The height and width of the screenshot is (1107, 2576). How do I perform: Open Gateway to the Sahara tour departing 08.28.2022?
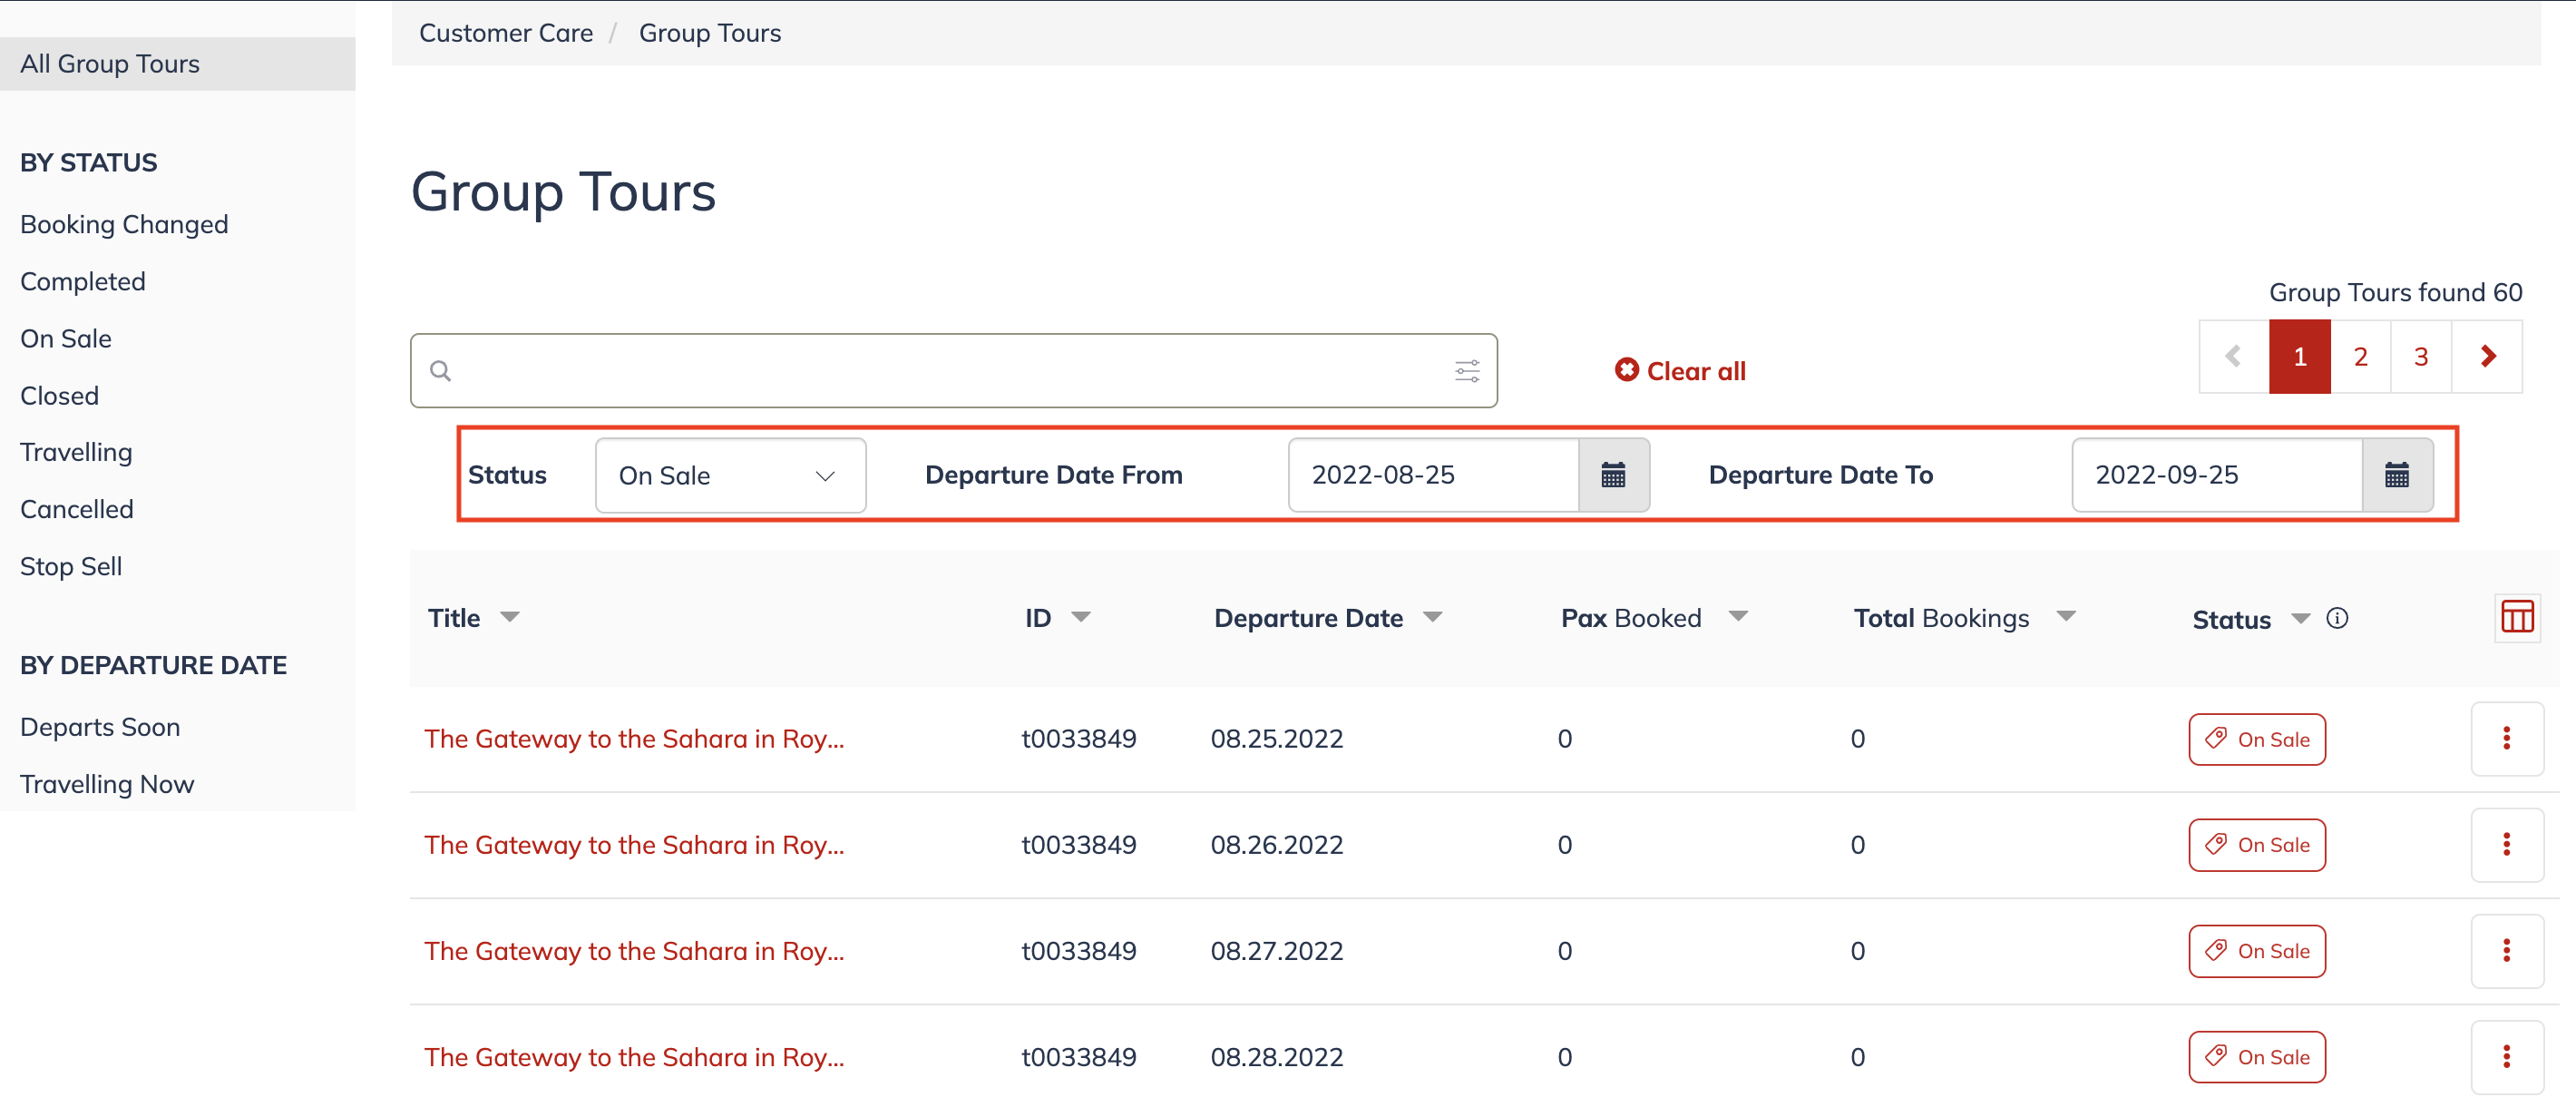634,1057
